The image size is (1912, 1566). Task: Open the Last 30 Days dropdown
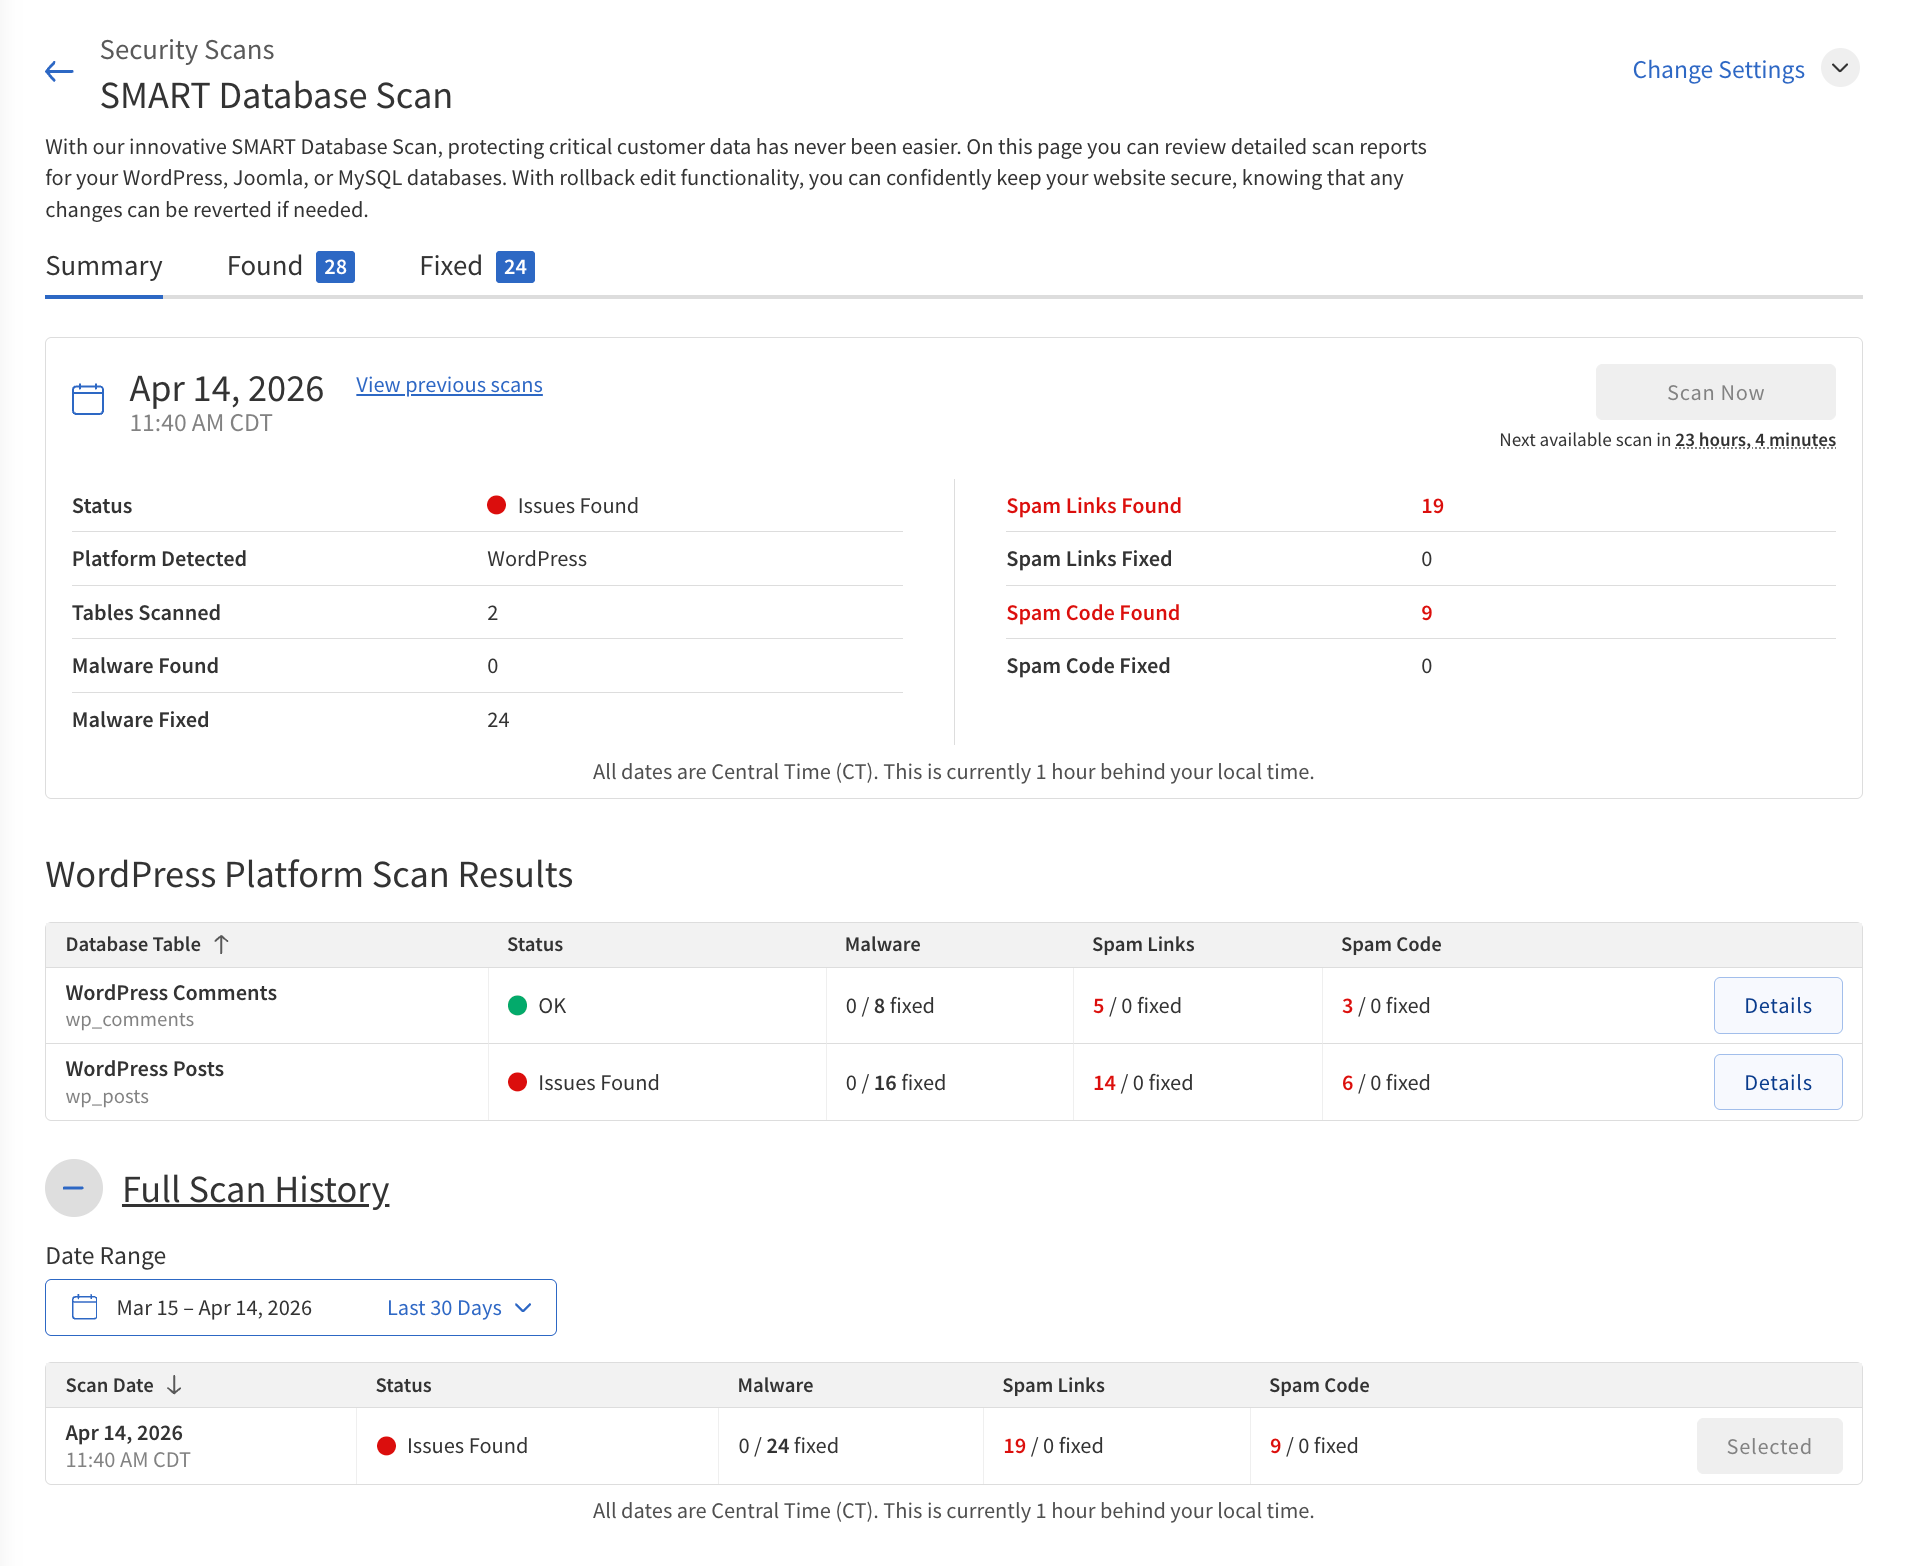459,1307
